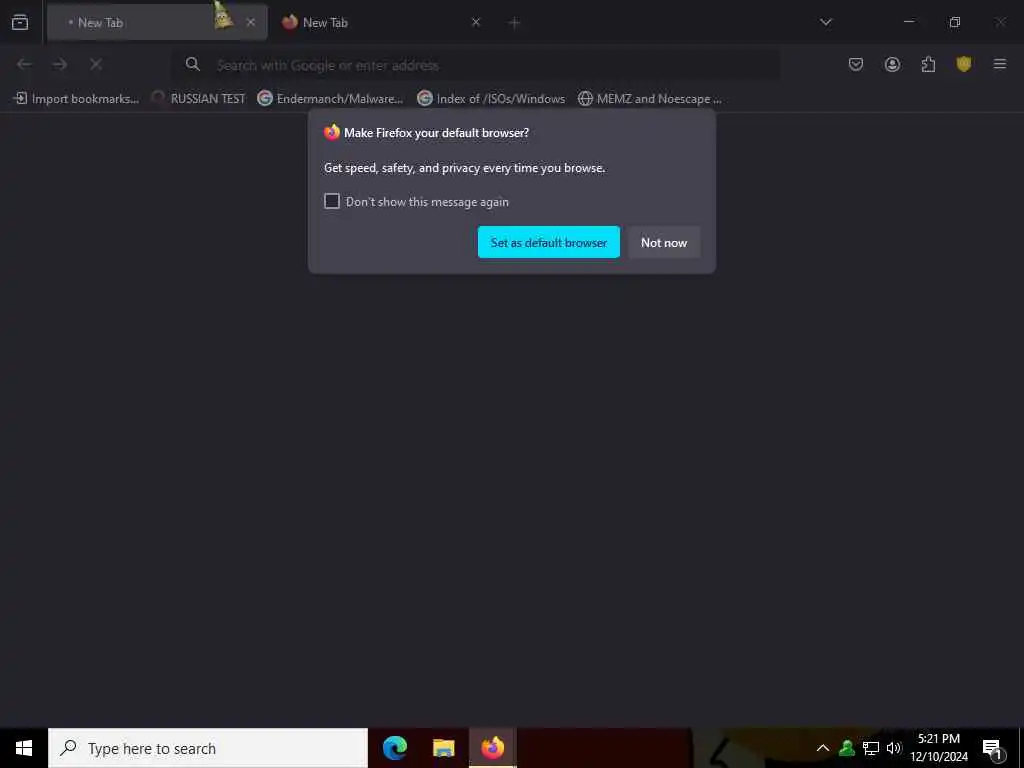Open the Endermanch/Malware bookmark
Viewport: 1024px width, 768px height.
330,99
